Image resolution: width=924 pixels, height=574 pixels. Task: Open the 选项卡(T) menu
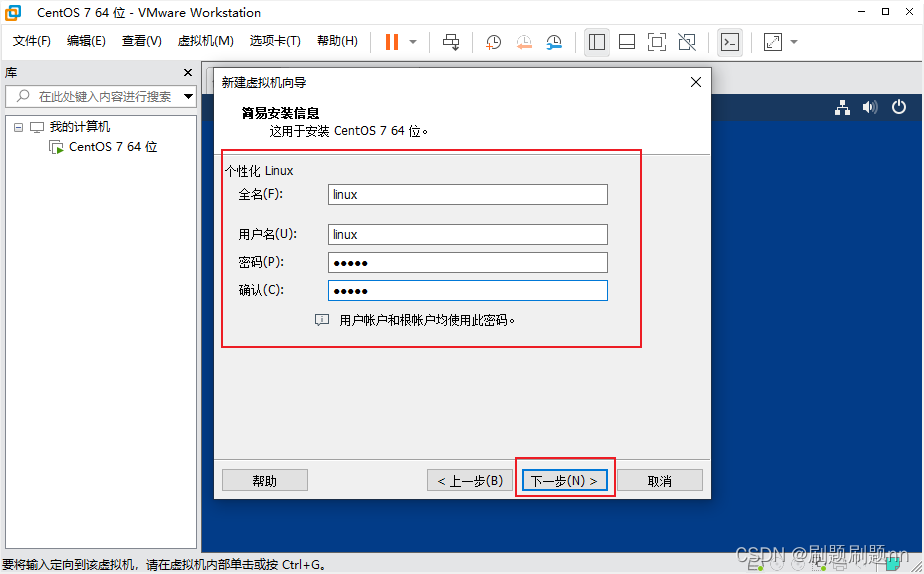pos(275,41)
